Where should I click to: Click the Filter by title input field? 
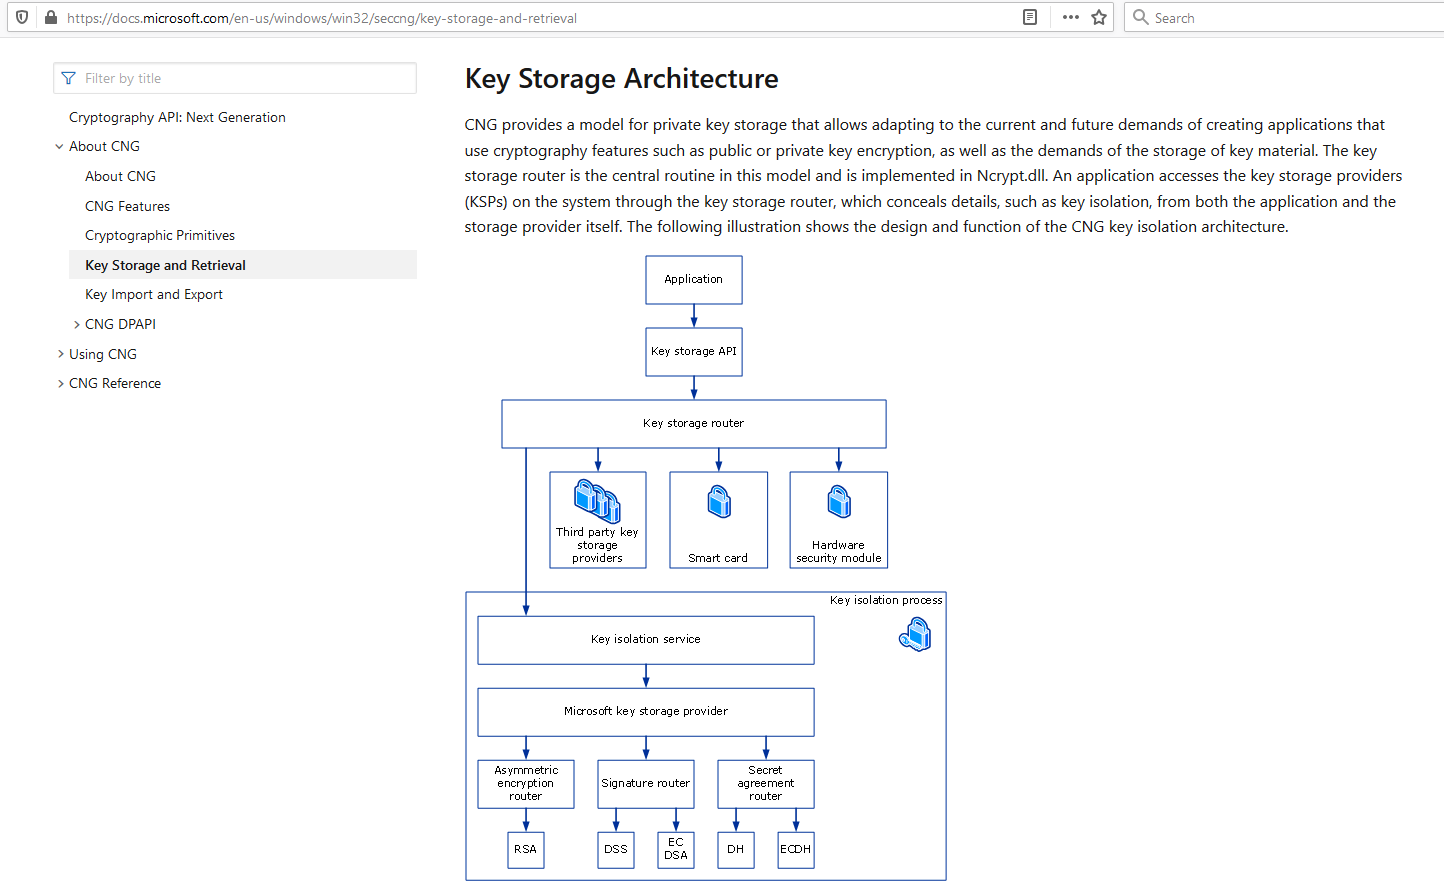click(x=235, y=78)
